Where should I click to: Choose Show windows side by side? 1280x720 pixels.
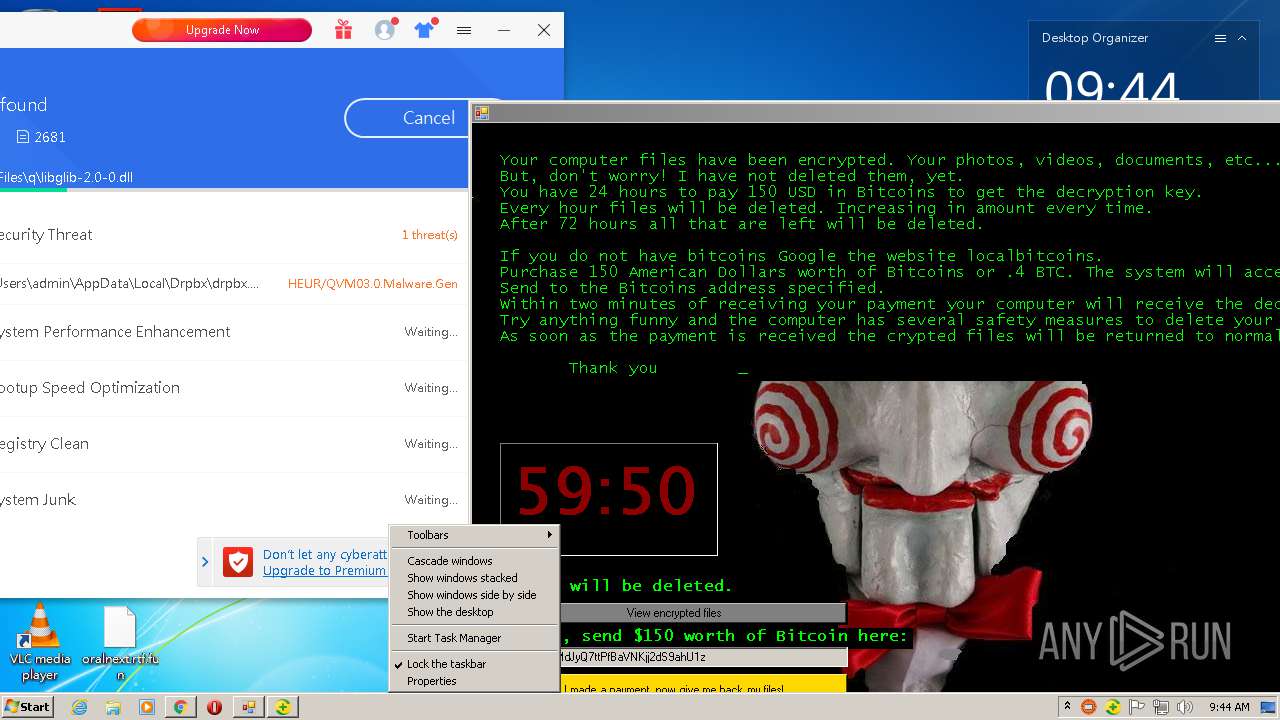click(x=474, y=595)
